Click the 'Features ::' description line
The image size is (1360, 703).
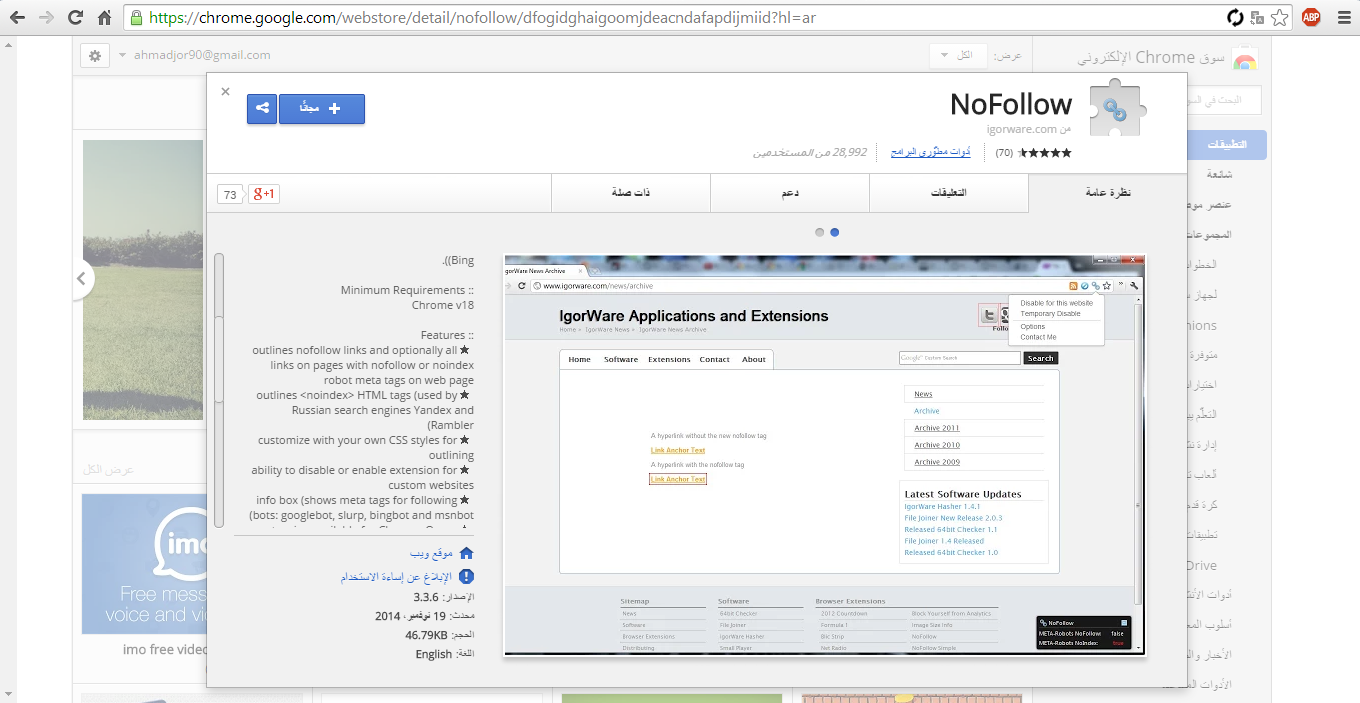(x=447, y=335)
